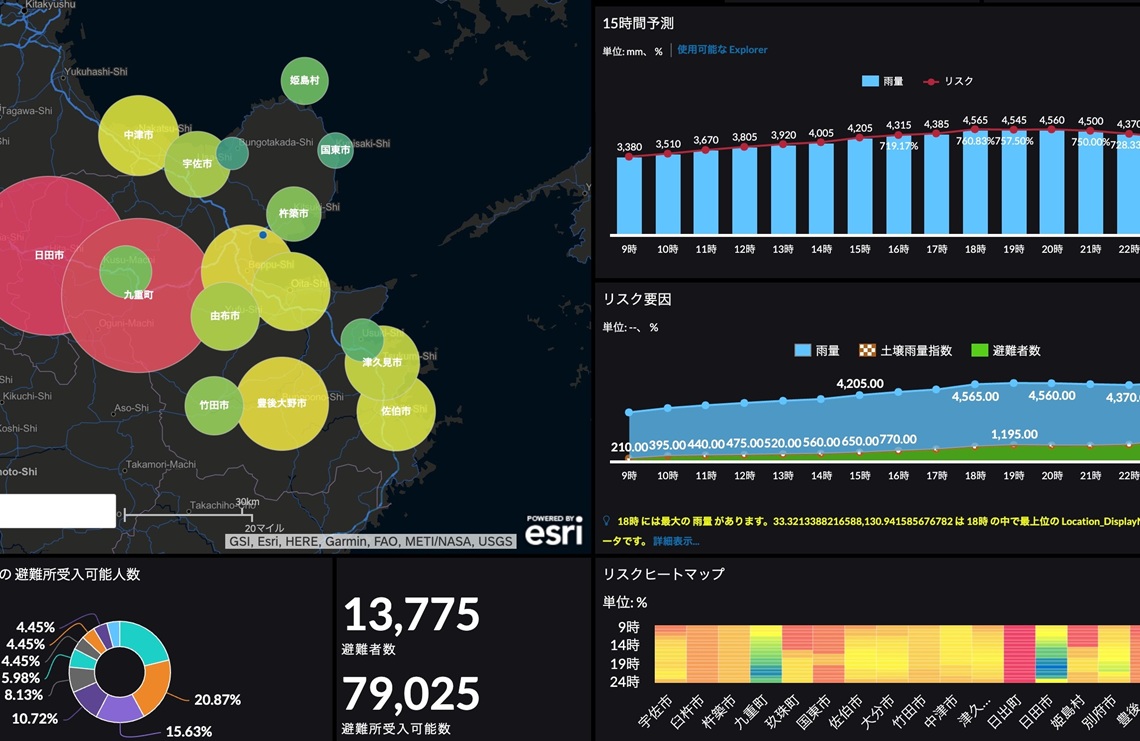Click the 詳細表示 link under insight text

[676, 541]
